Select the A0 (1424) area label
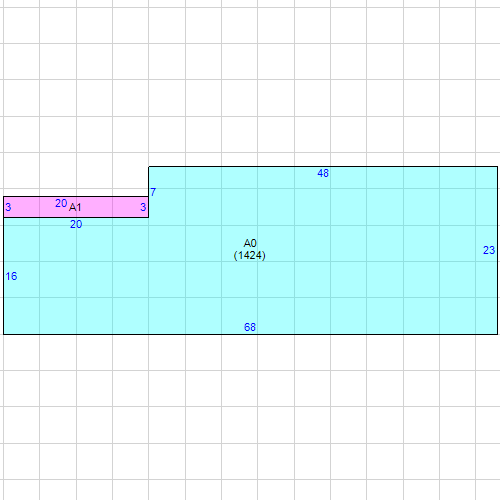Image resolution: width=500 pixels, height=500 pixels. tap(250, 249)
